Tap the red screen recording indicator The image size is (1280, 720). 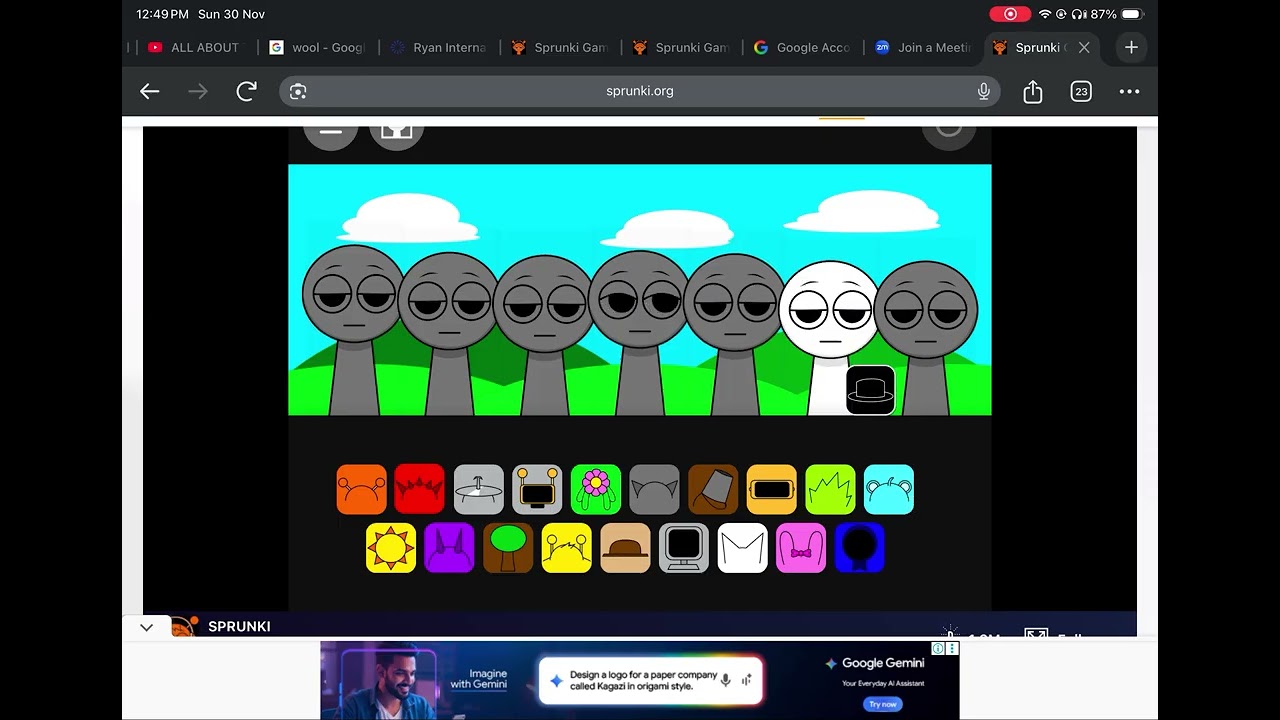click(x=1010, y=14)
